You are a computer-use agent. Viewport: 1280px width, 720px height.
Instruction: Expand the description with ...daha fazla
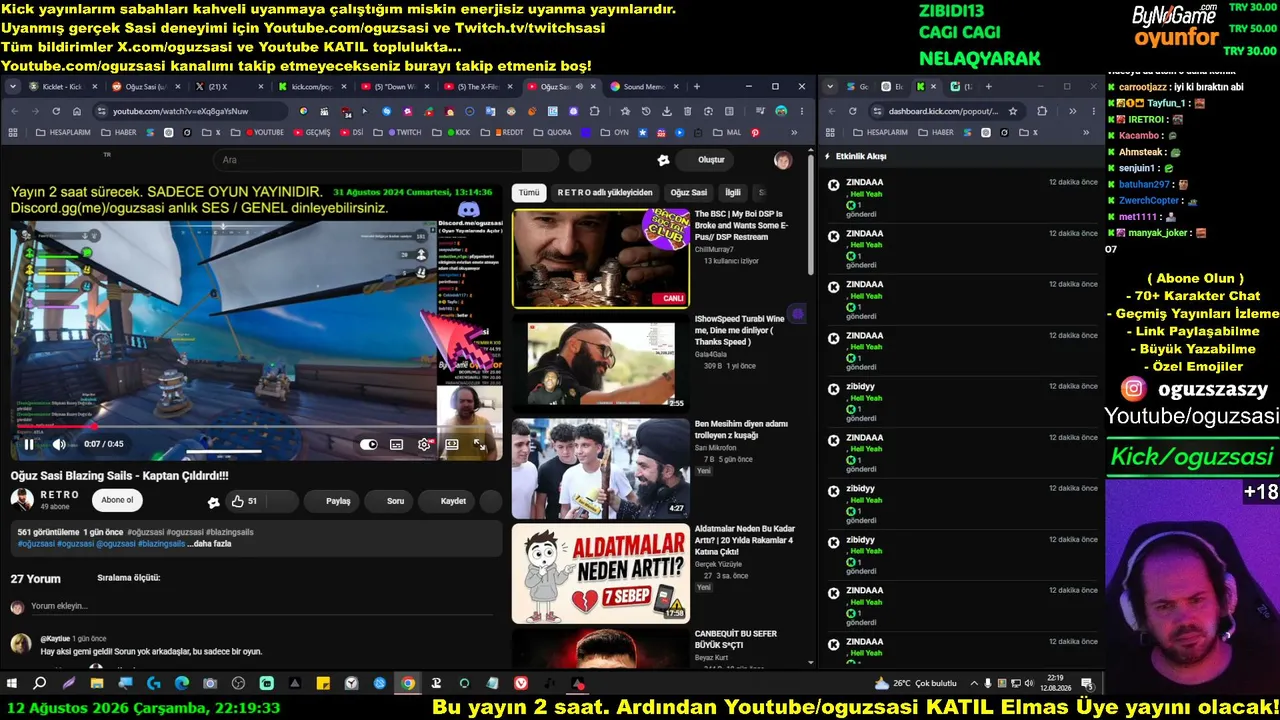point(210,544)
